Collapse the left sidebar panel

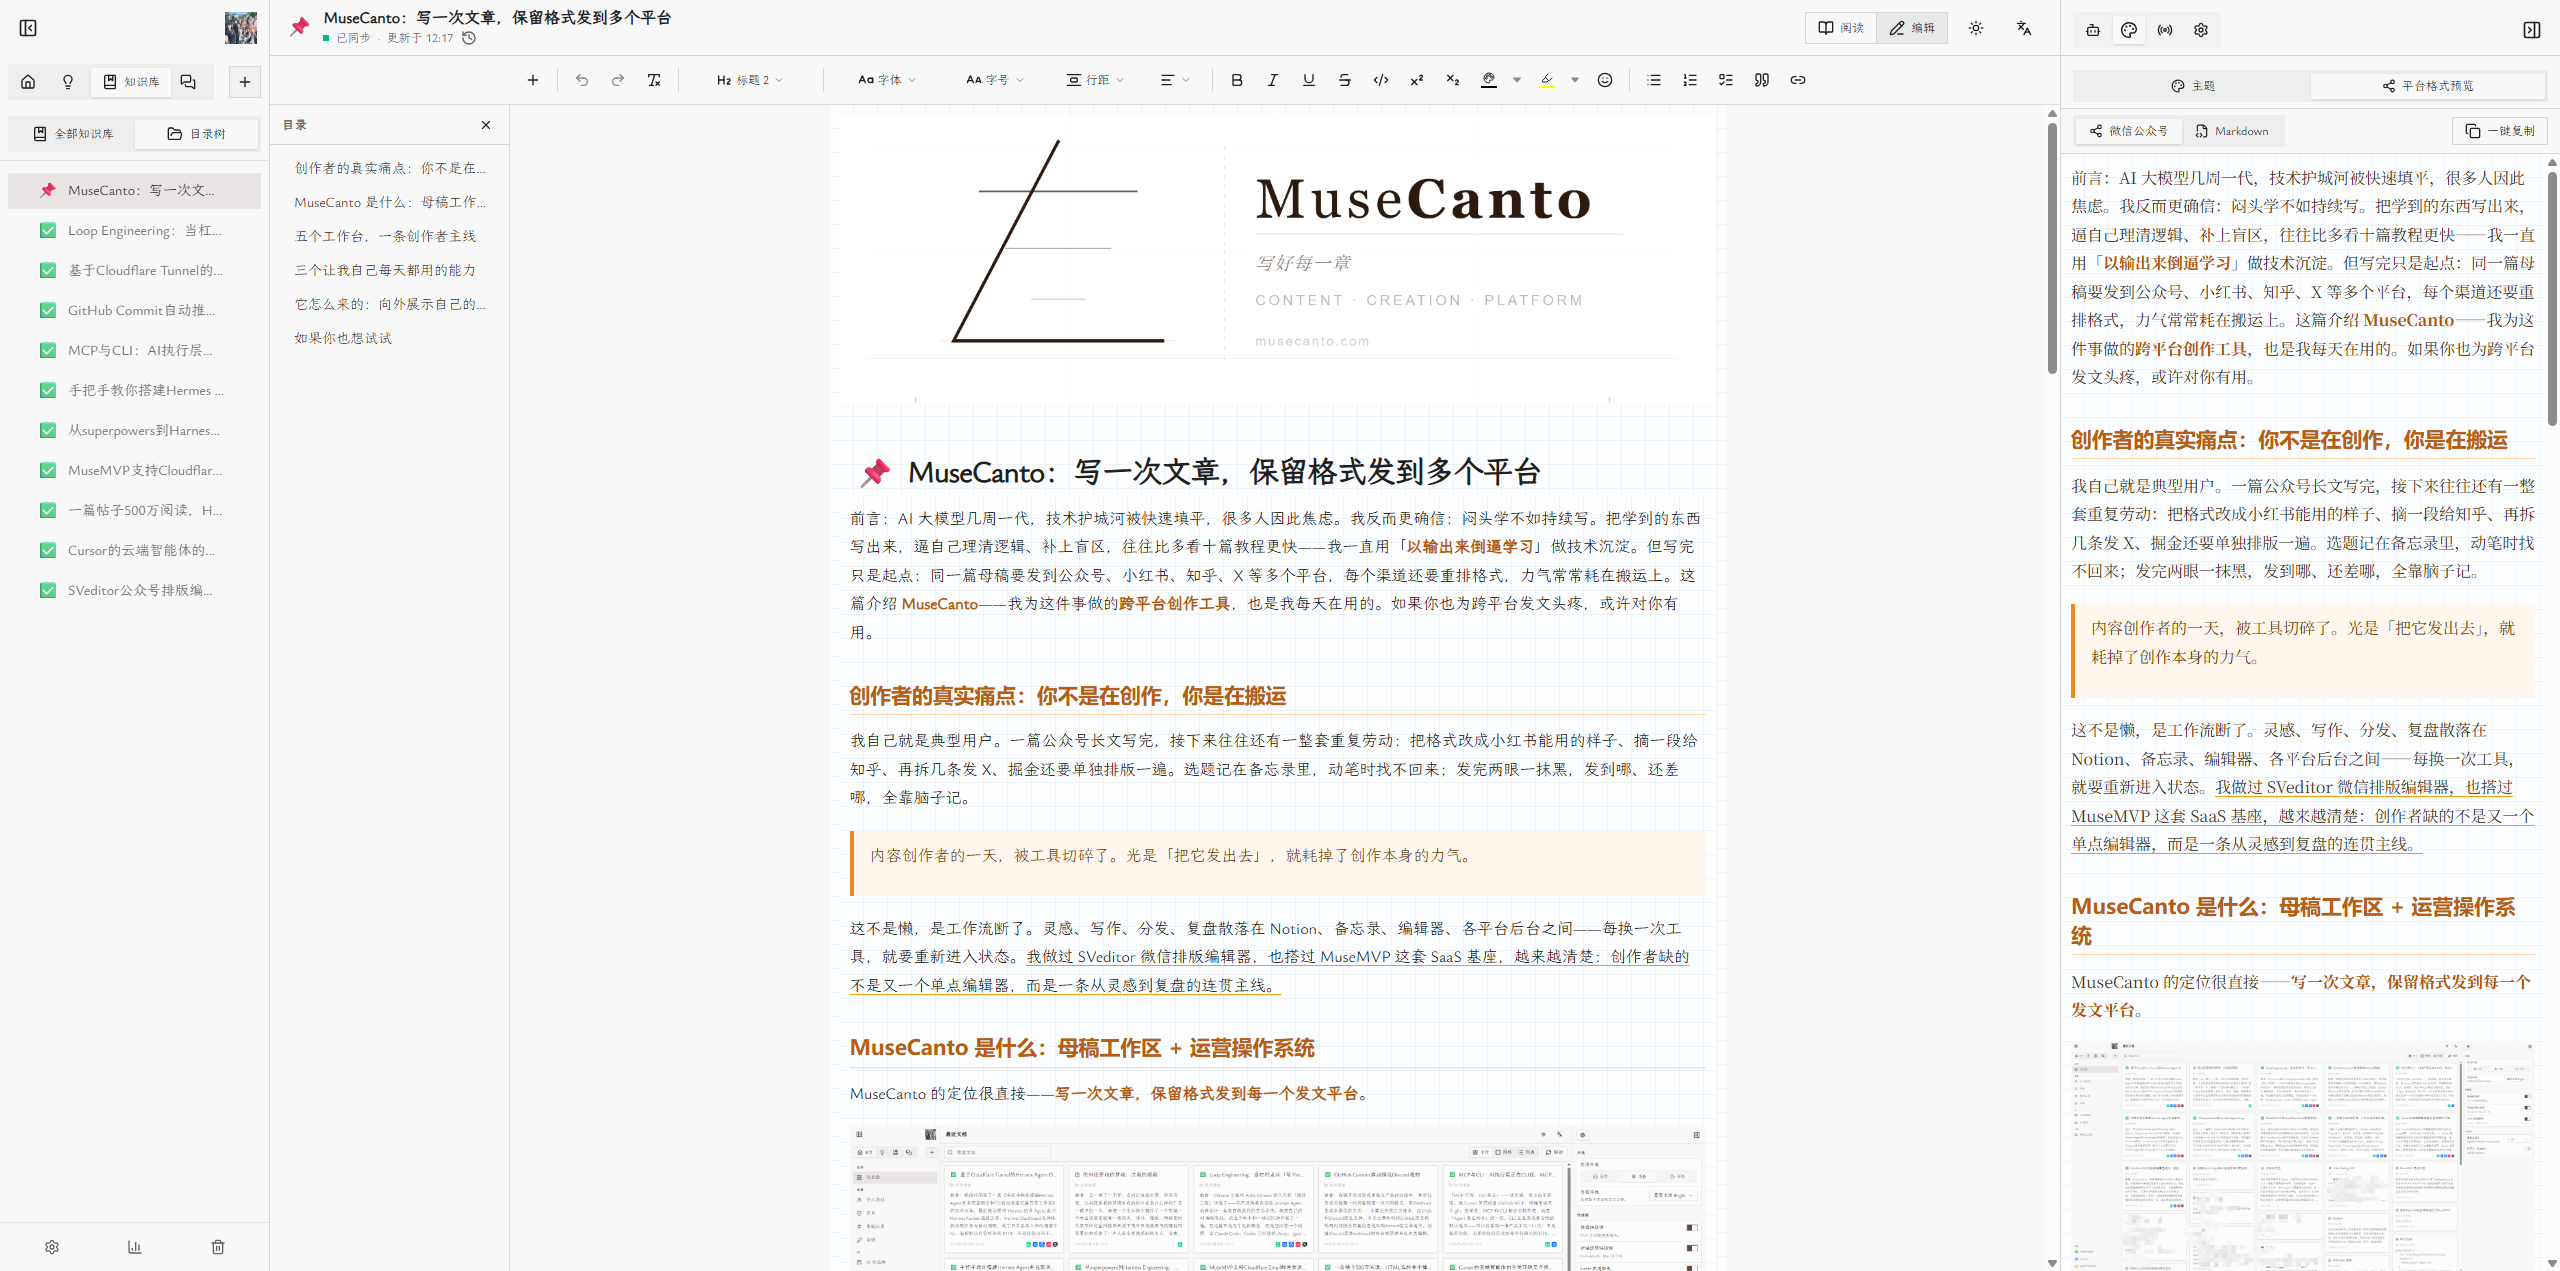(28, 28)
